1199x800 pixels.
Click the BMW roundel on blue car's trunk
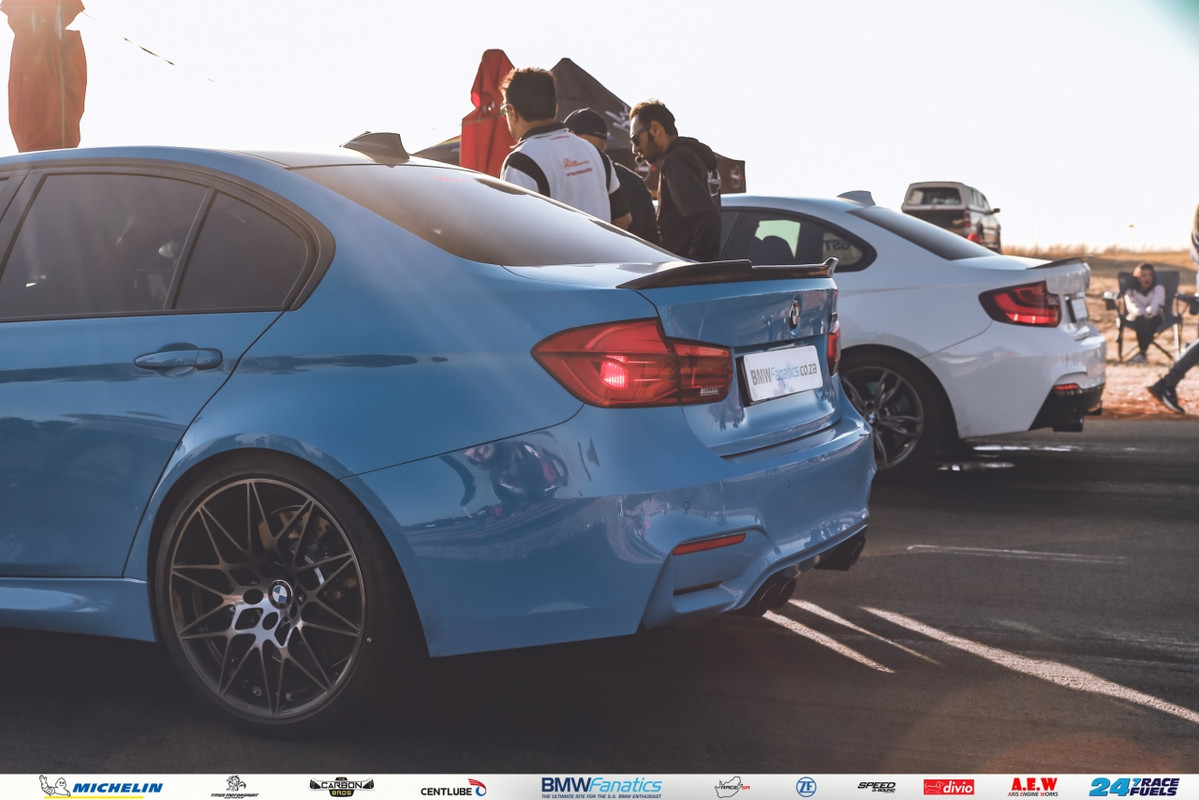pyautogui.click(x=794, y=314)
